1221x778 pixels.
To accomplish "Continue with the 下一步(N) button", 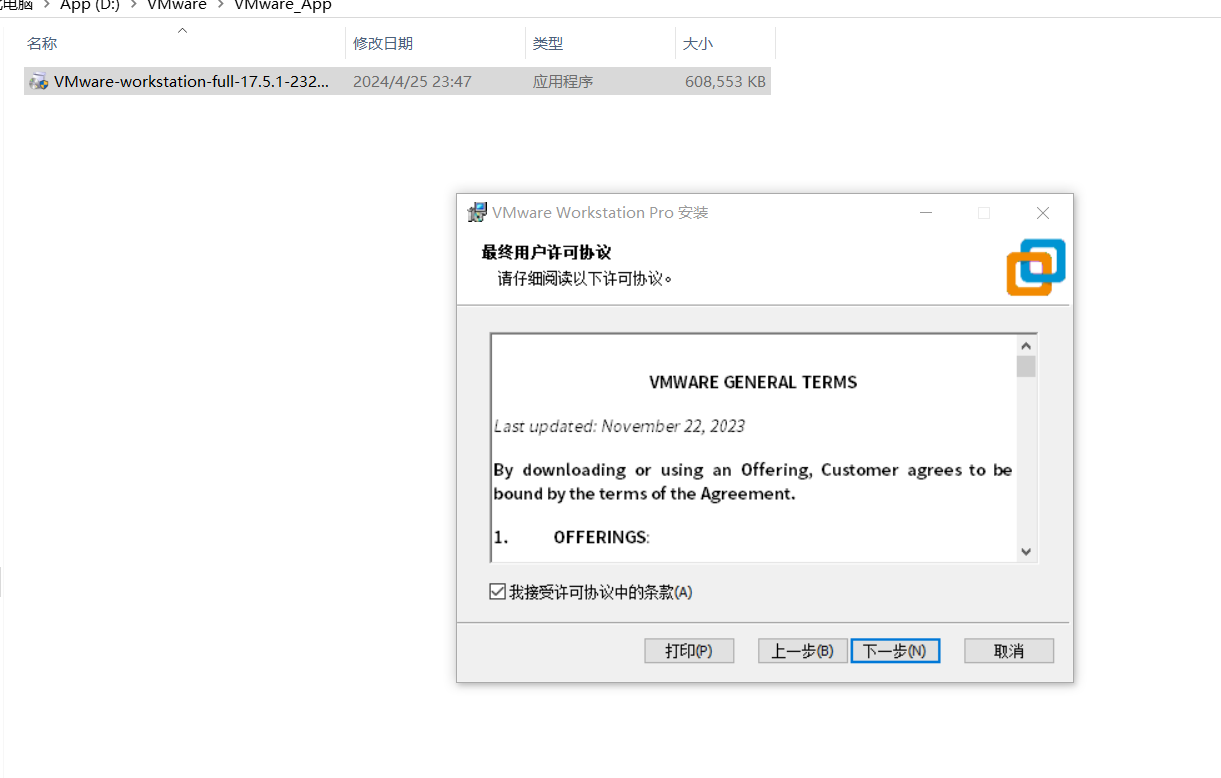I will point(895,651).
